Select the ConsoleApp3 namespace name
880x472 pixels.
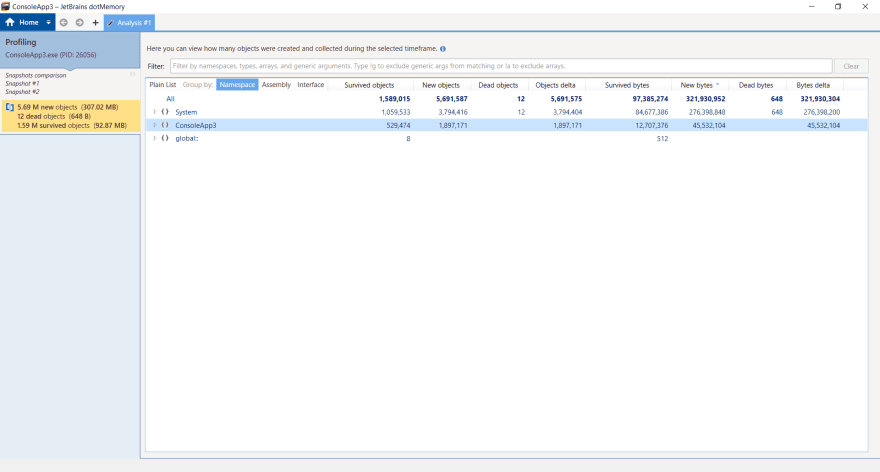coord(195,125)
